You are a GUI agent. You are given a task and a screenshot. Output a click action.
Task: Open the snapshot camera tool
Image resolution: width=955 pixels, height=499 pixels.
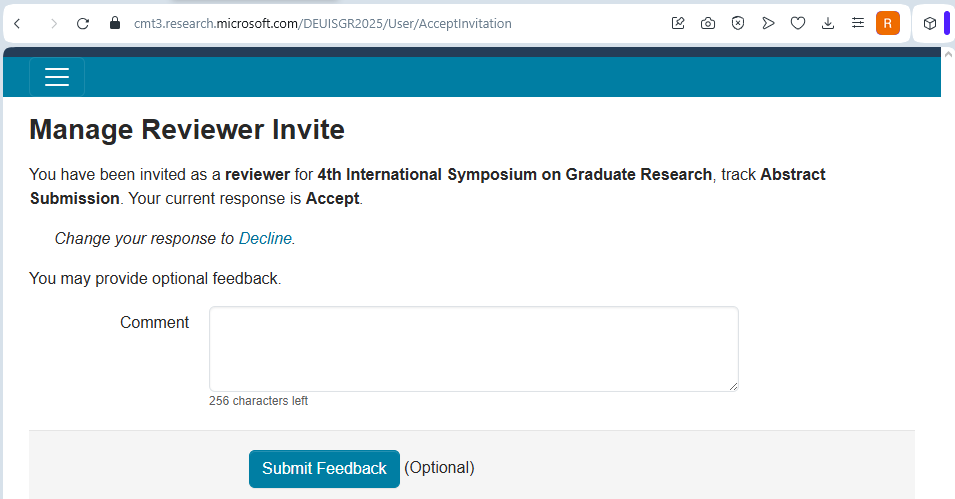coord(708,23)
